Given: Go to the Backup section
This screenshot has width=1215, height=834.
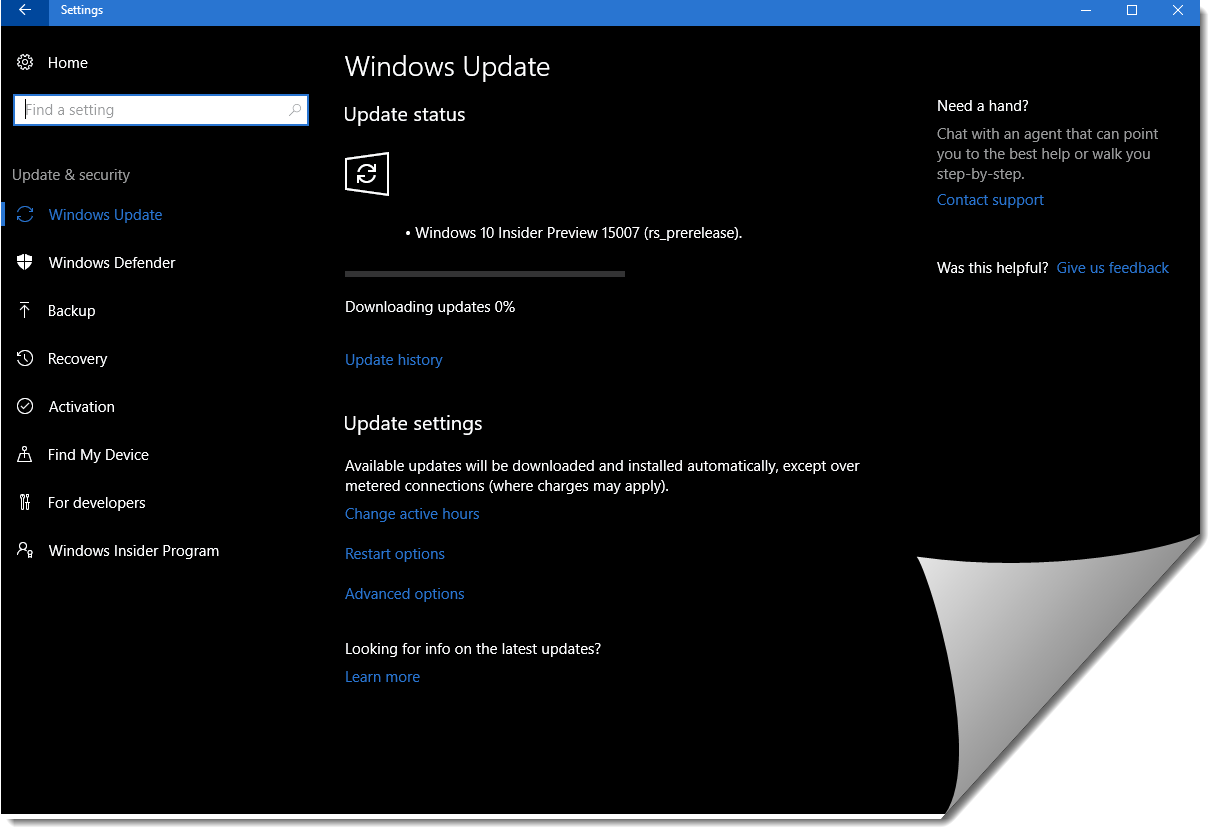Looking at the screenshot, I should pos(72,311).
